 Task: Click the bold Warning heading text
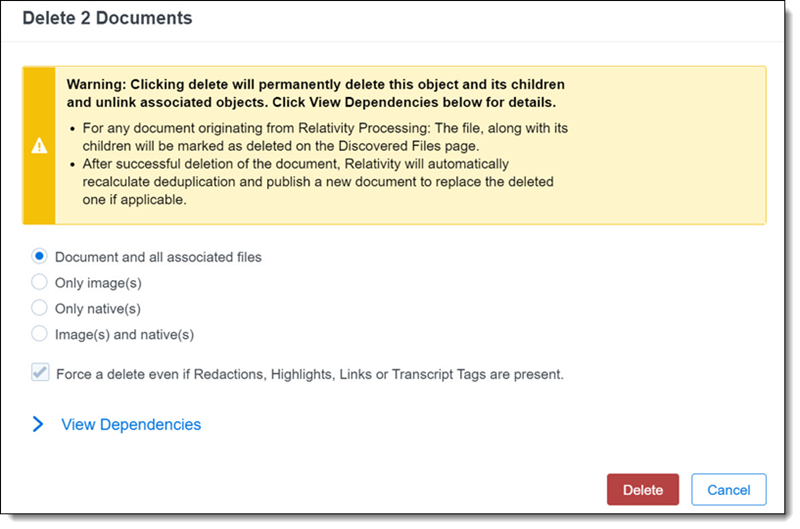(x=315, y=93)
